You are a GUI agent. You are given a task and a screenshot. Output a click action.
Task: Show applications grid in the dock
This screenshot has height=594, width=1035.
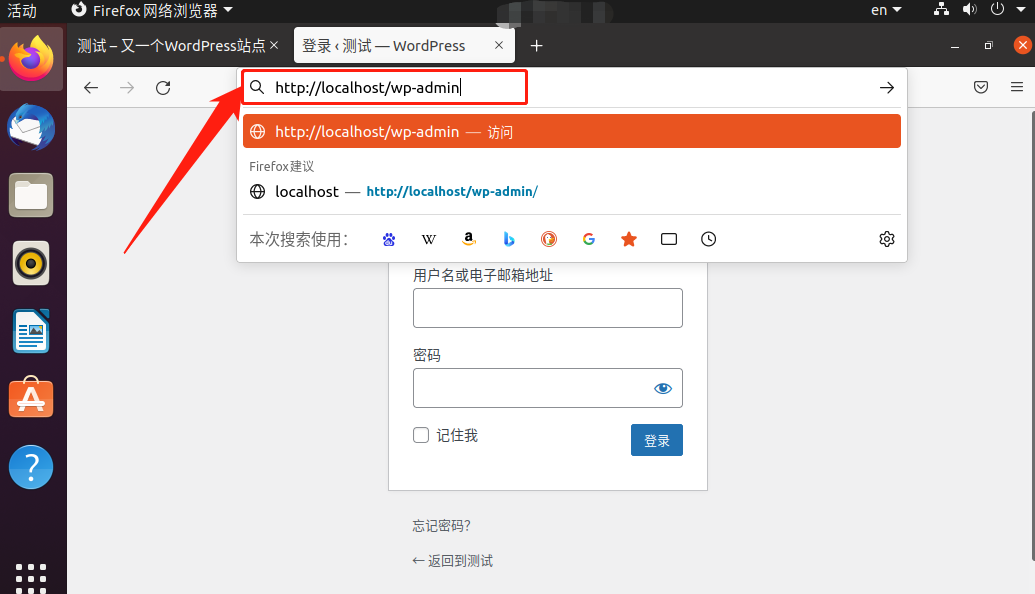click(31, 578)
